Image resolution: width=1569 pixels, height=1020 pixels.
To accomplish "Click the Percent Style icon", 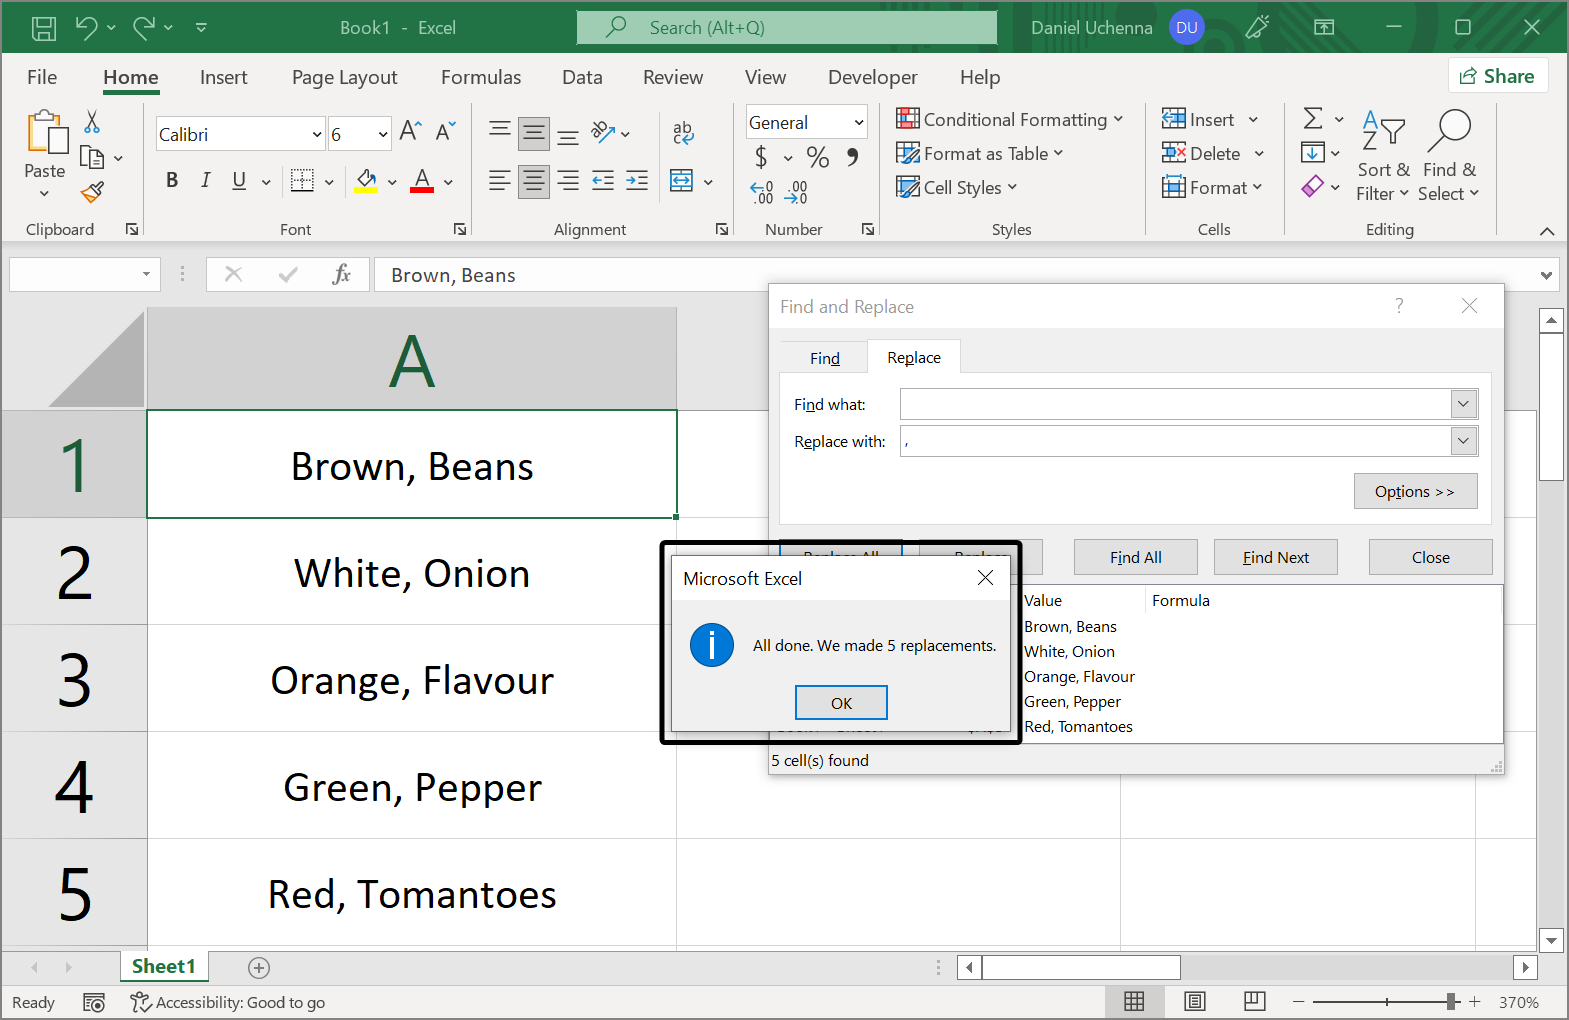I will point(817,157).
